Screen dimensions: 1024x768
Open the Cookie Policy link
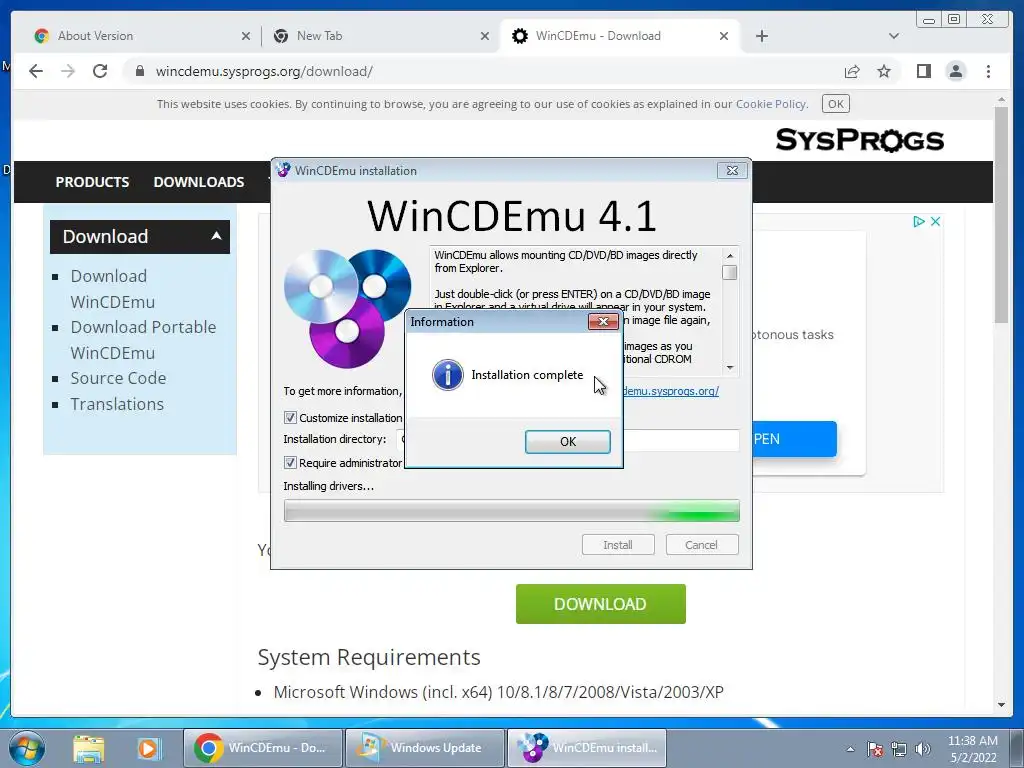coord(771,104)
